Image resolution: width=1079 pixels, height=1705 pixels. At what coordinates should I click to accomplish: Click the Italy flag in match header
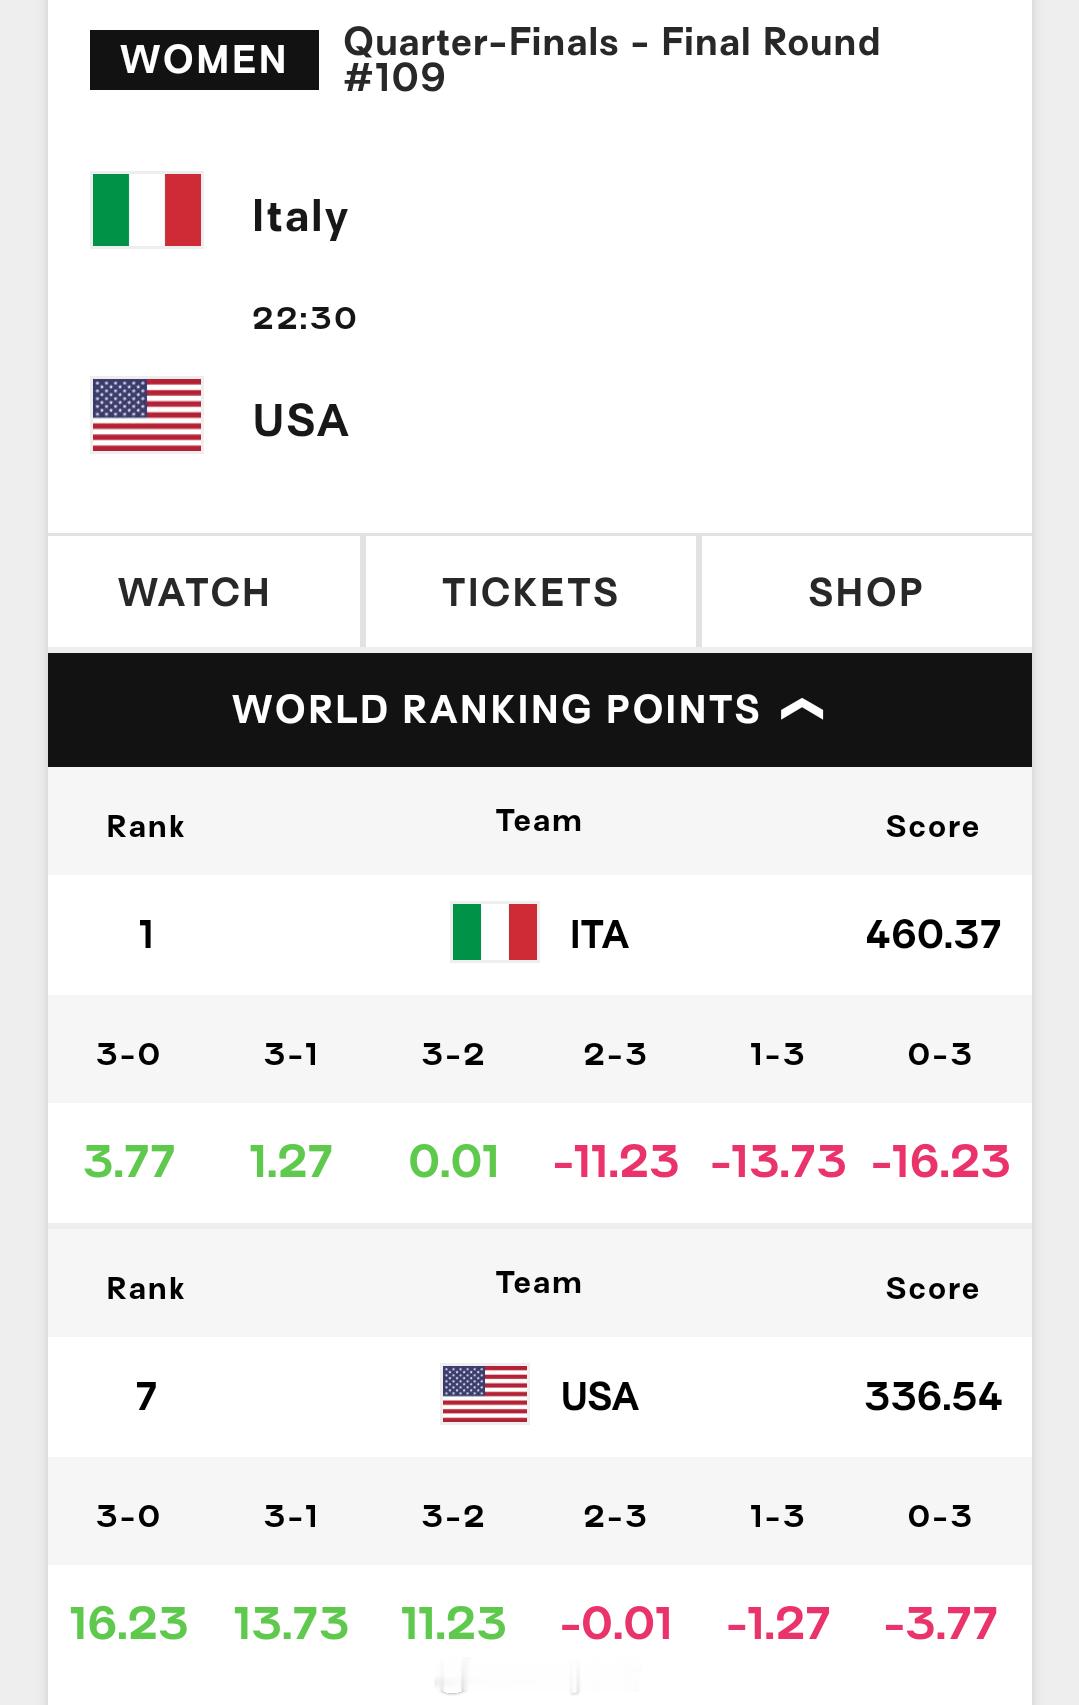[147, 210]
